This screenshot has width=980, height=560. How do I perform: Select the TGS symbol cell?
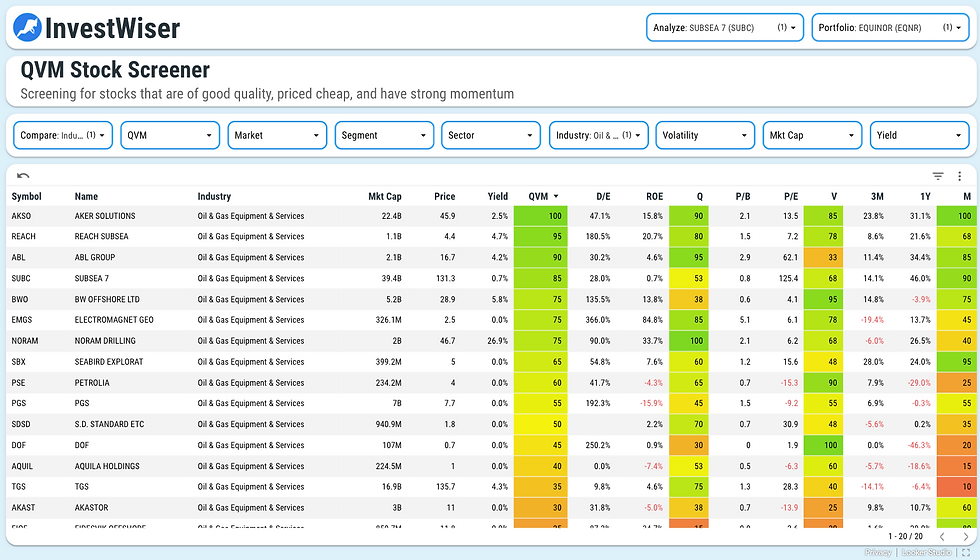[18, 487]
